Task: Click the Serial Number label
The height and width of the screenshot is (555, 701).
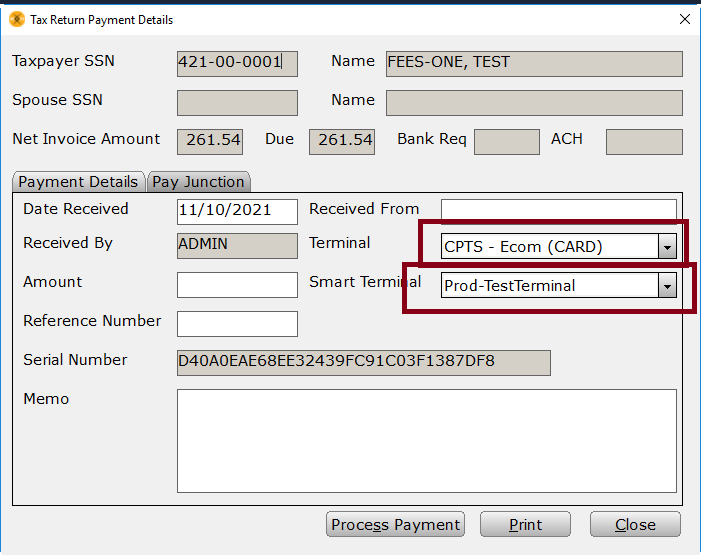Action: [x=75, y=360]
